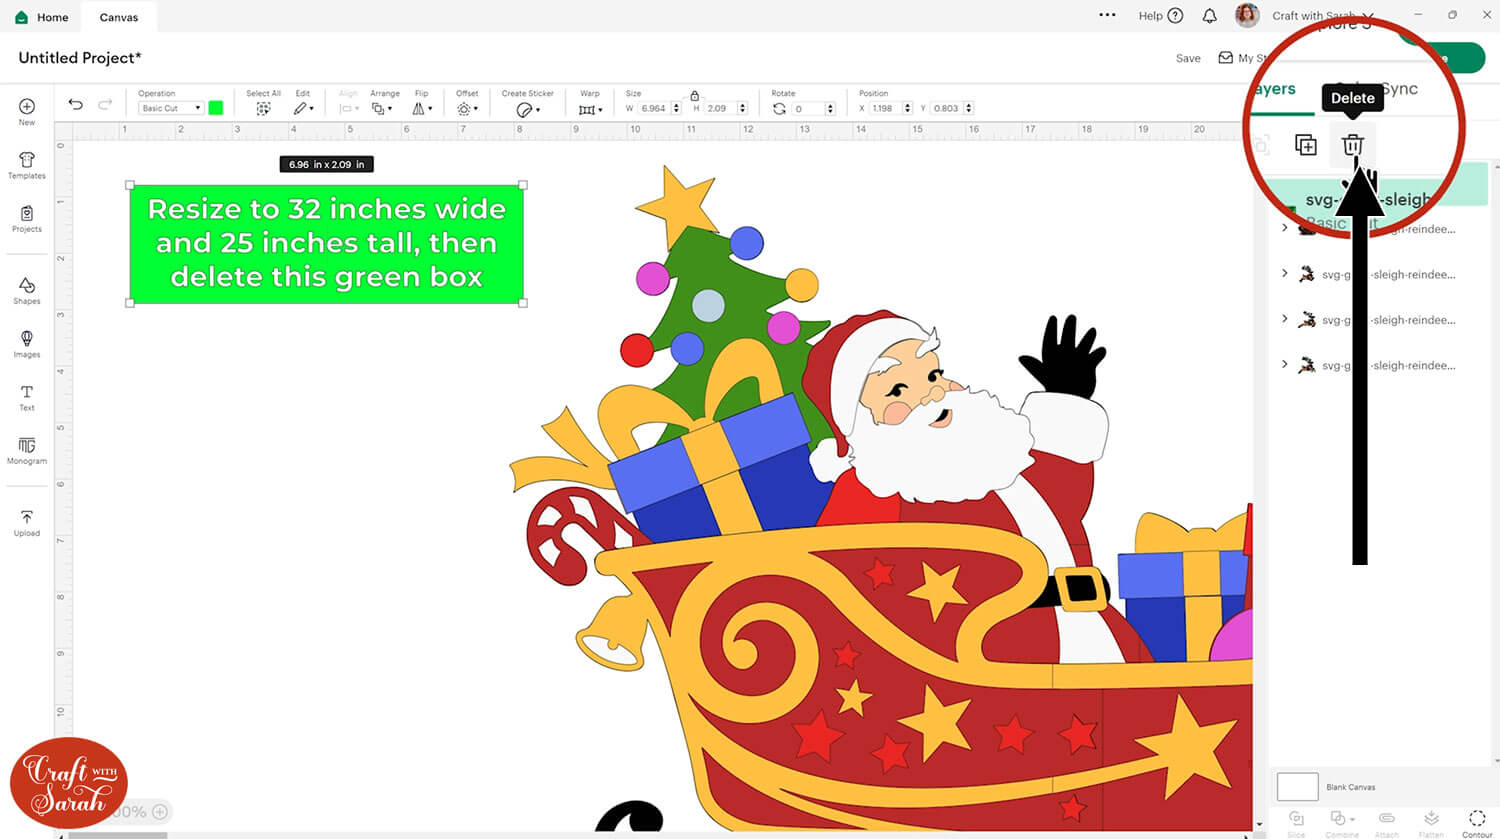
Task: Duplicate the layer using the copy icon
Action: (1304, 145)
